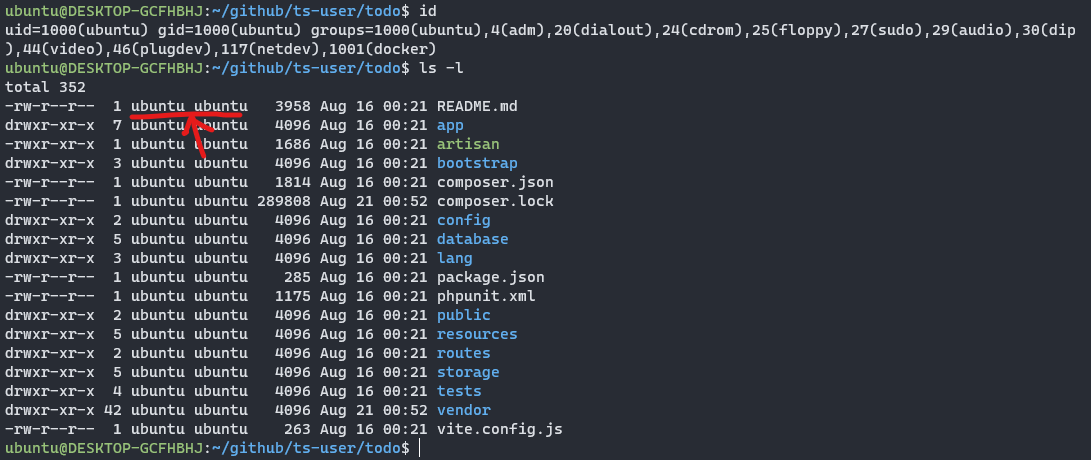Select the tests directory name

[x=459, y=391]
